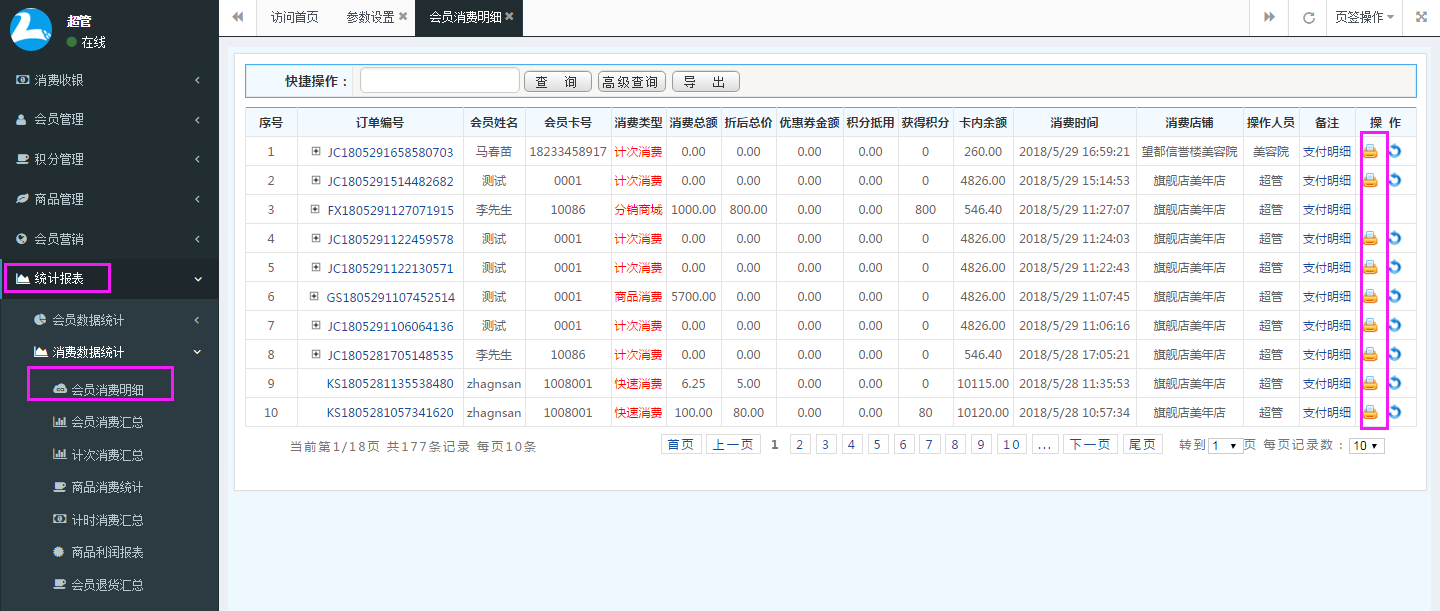Open 商品管理 in the sidebar

coord(109,199)
